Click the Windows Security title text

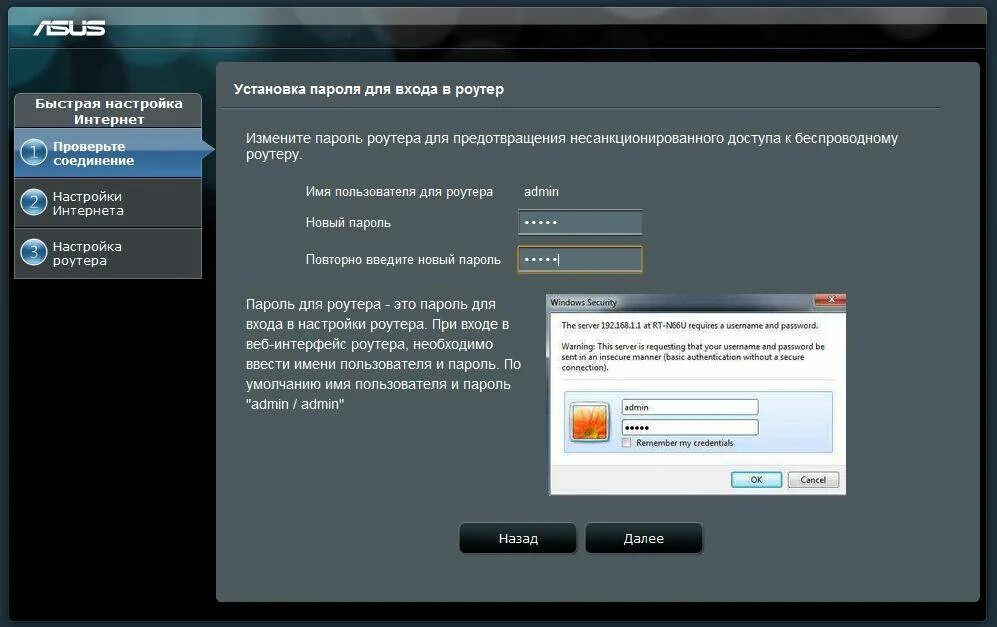pos(583,302)
